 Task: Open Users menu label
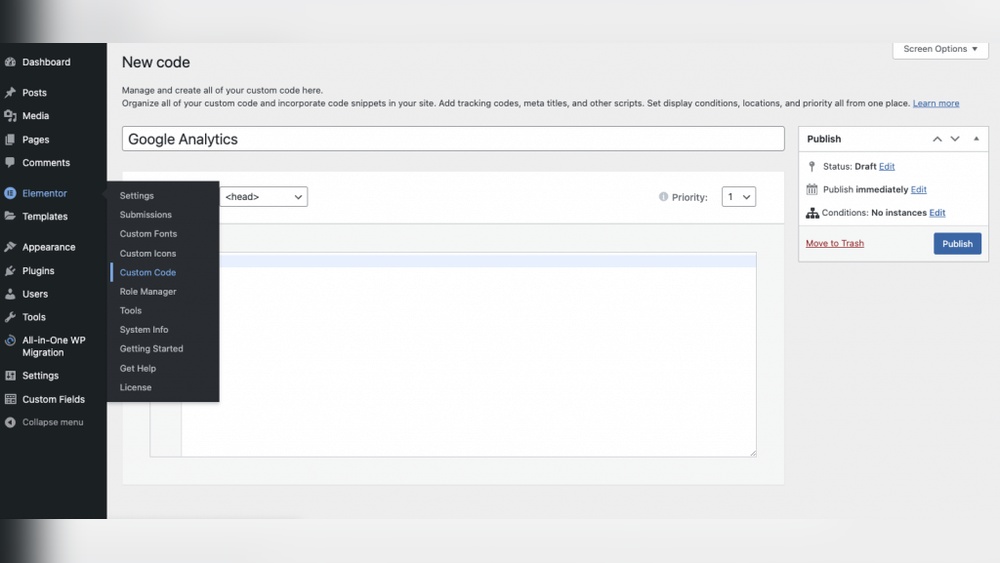[35, 294]
